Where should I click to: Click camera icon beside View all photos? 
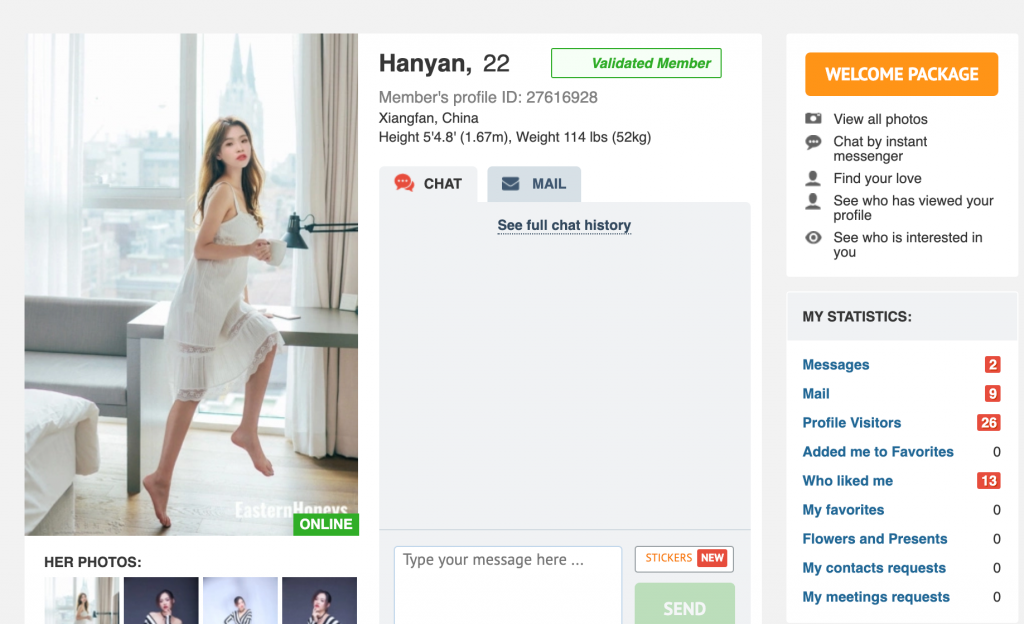coord(813,118)
